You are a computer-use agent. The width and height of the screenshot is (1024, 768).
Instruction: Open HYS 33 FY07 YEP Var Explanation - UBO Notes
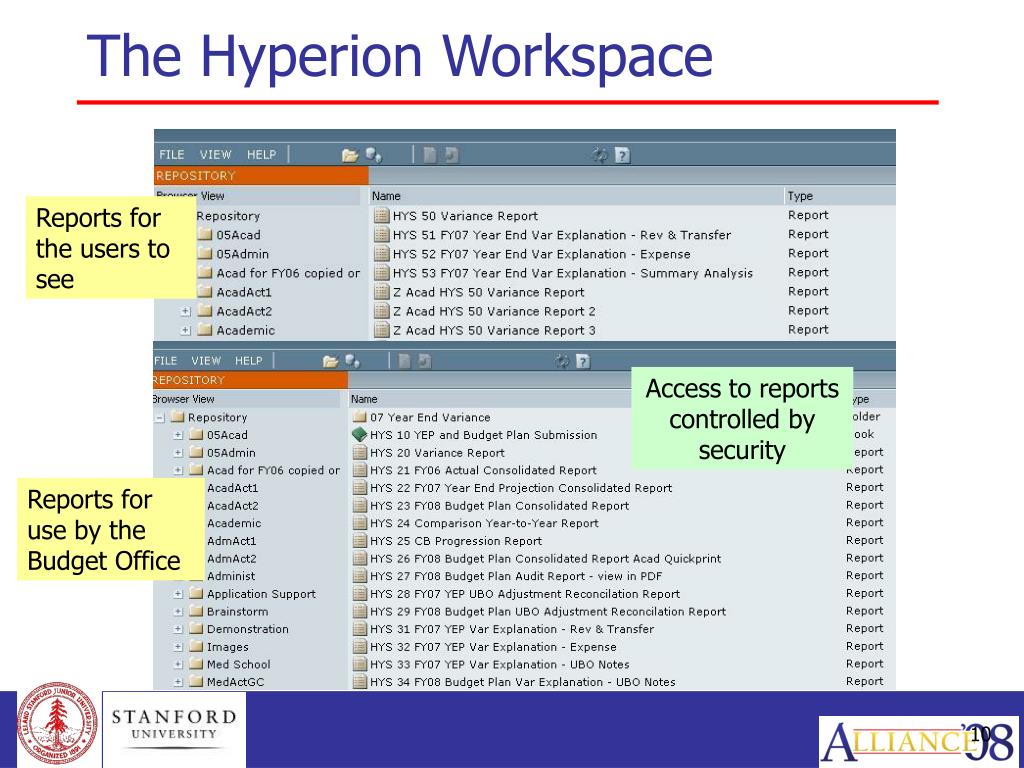pos(500,664)
